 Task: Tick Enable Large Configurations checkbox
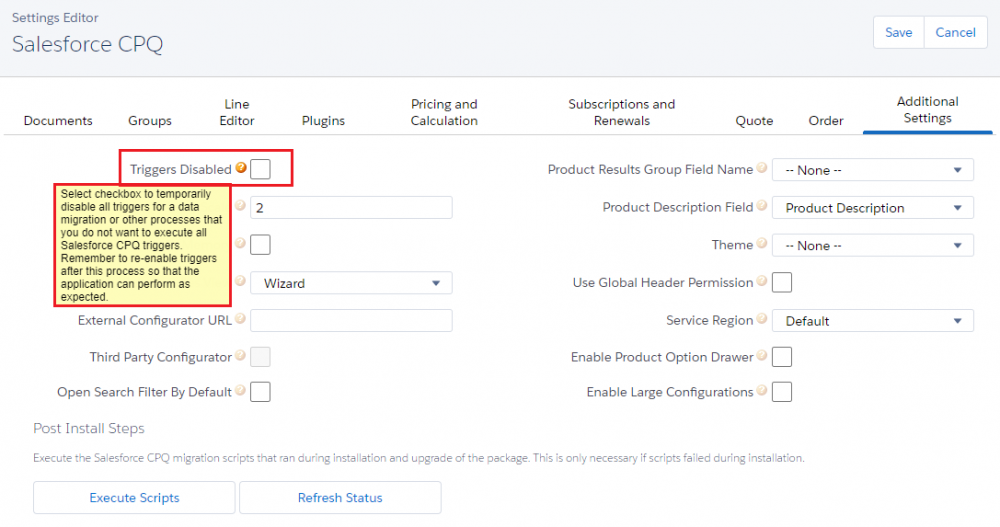tap(782, 392)
